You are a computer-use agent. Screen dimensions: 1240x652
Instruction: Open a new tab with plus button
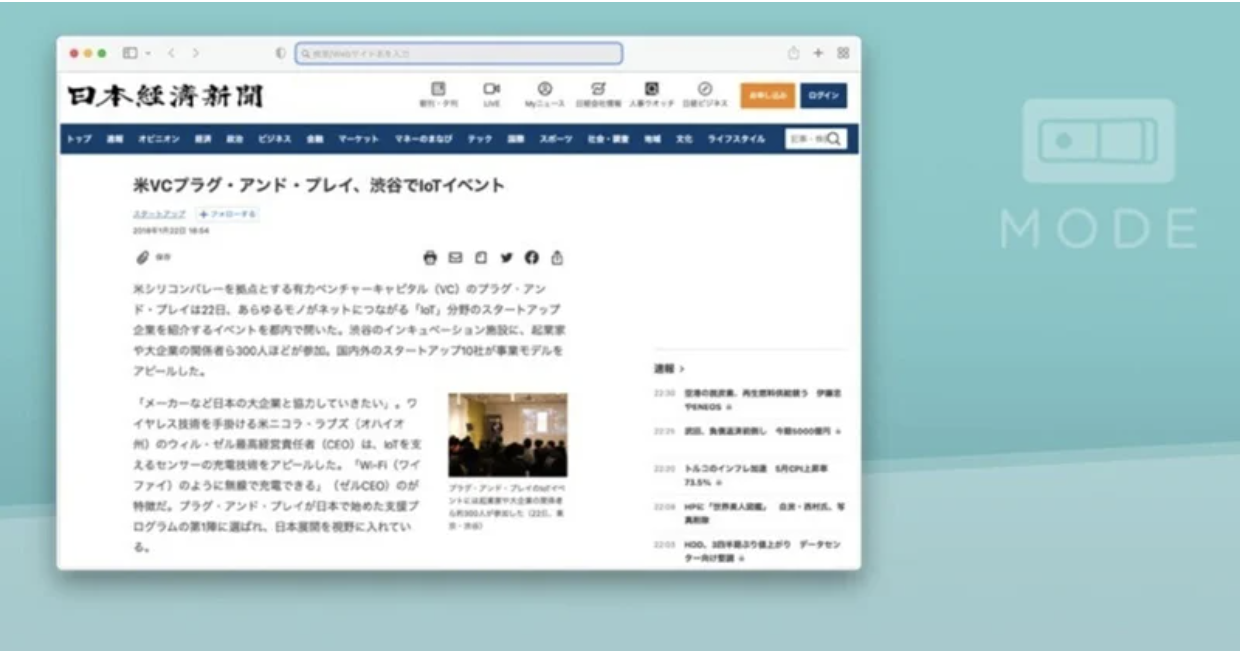click(x=818, y=53)
